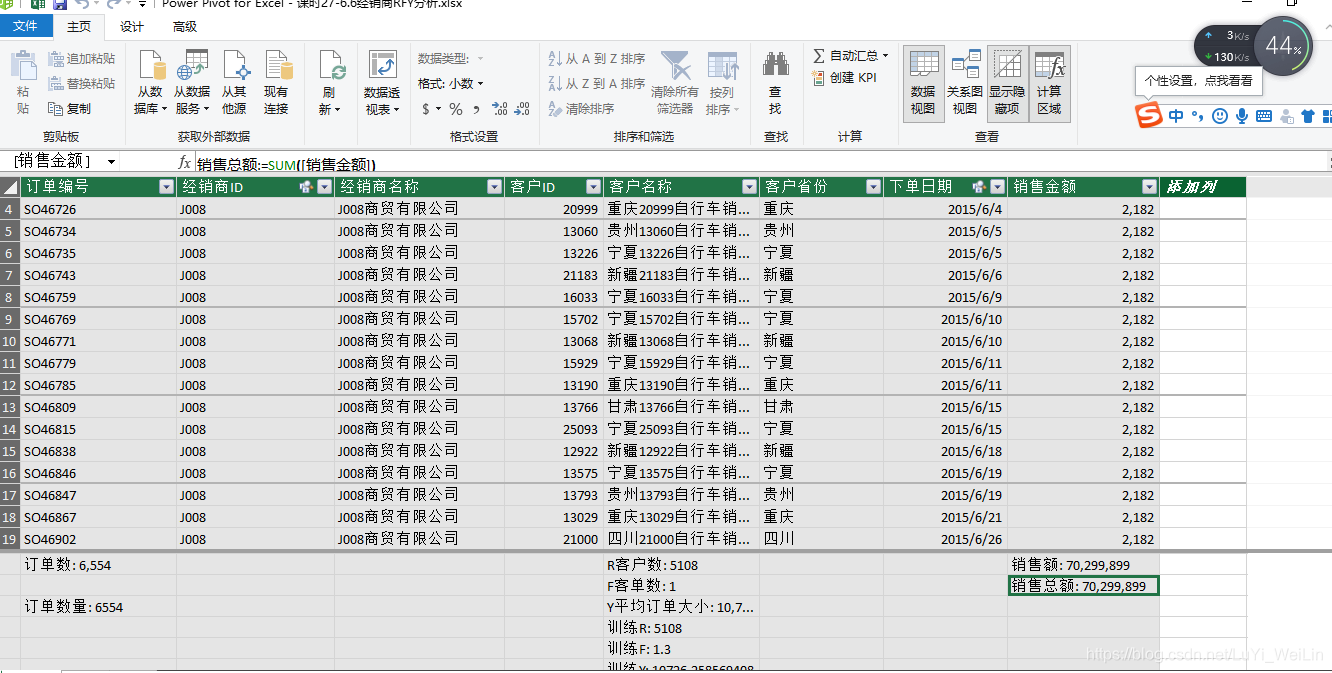Open filter dropdown on 客户ID column
This screenshot has width=1332, height=673.
point(593,187)
